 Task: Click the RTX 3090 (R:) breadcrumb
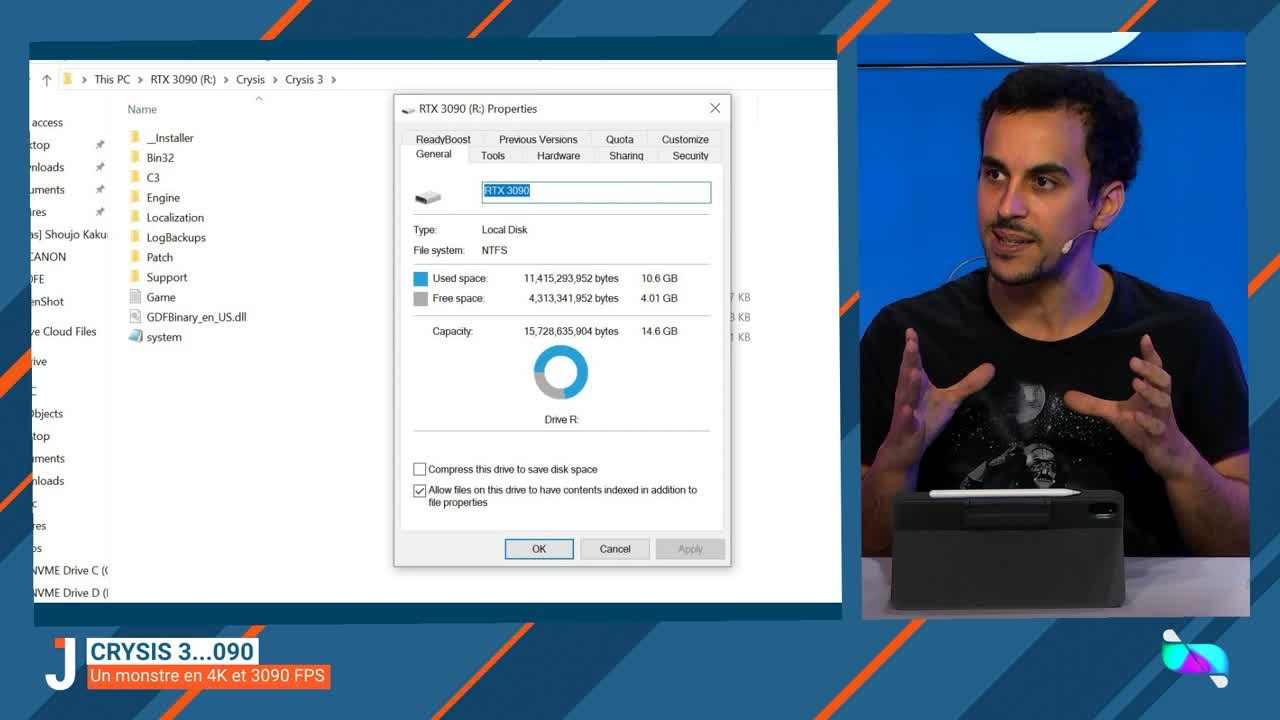pyautogui.click(x=183, y=80)
